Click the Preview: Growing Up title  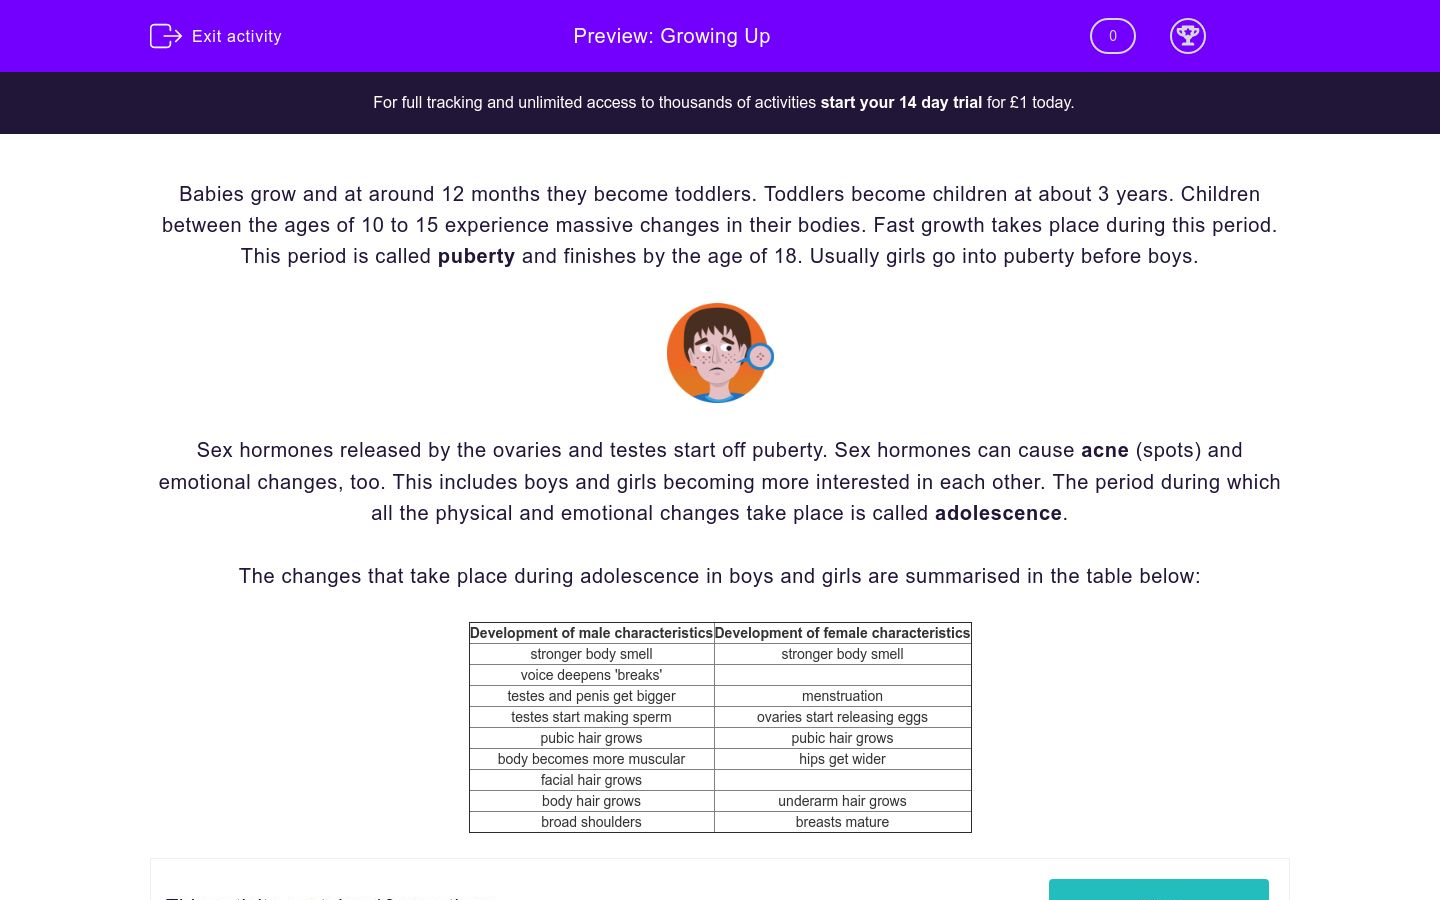(x=671, y=36)
